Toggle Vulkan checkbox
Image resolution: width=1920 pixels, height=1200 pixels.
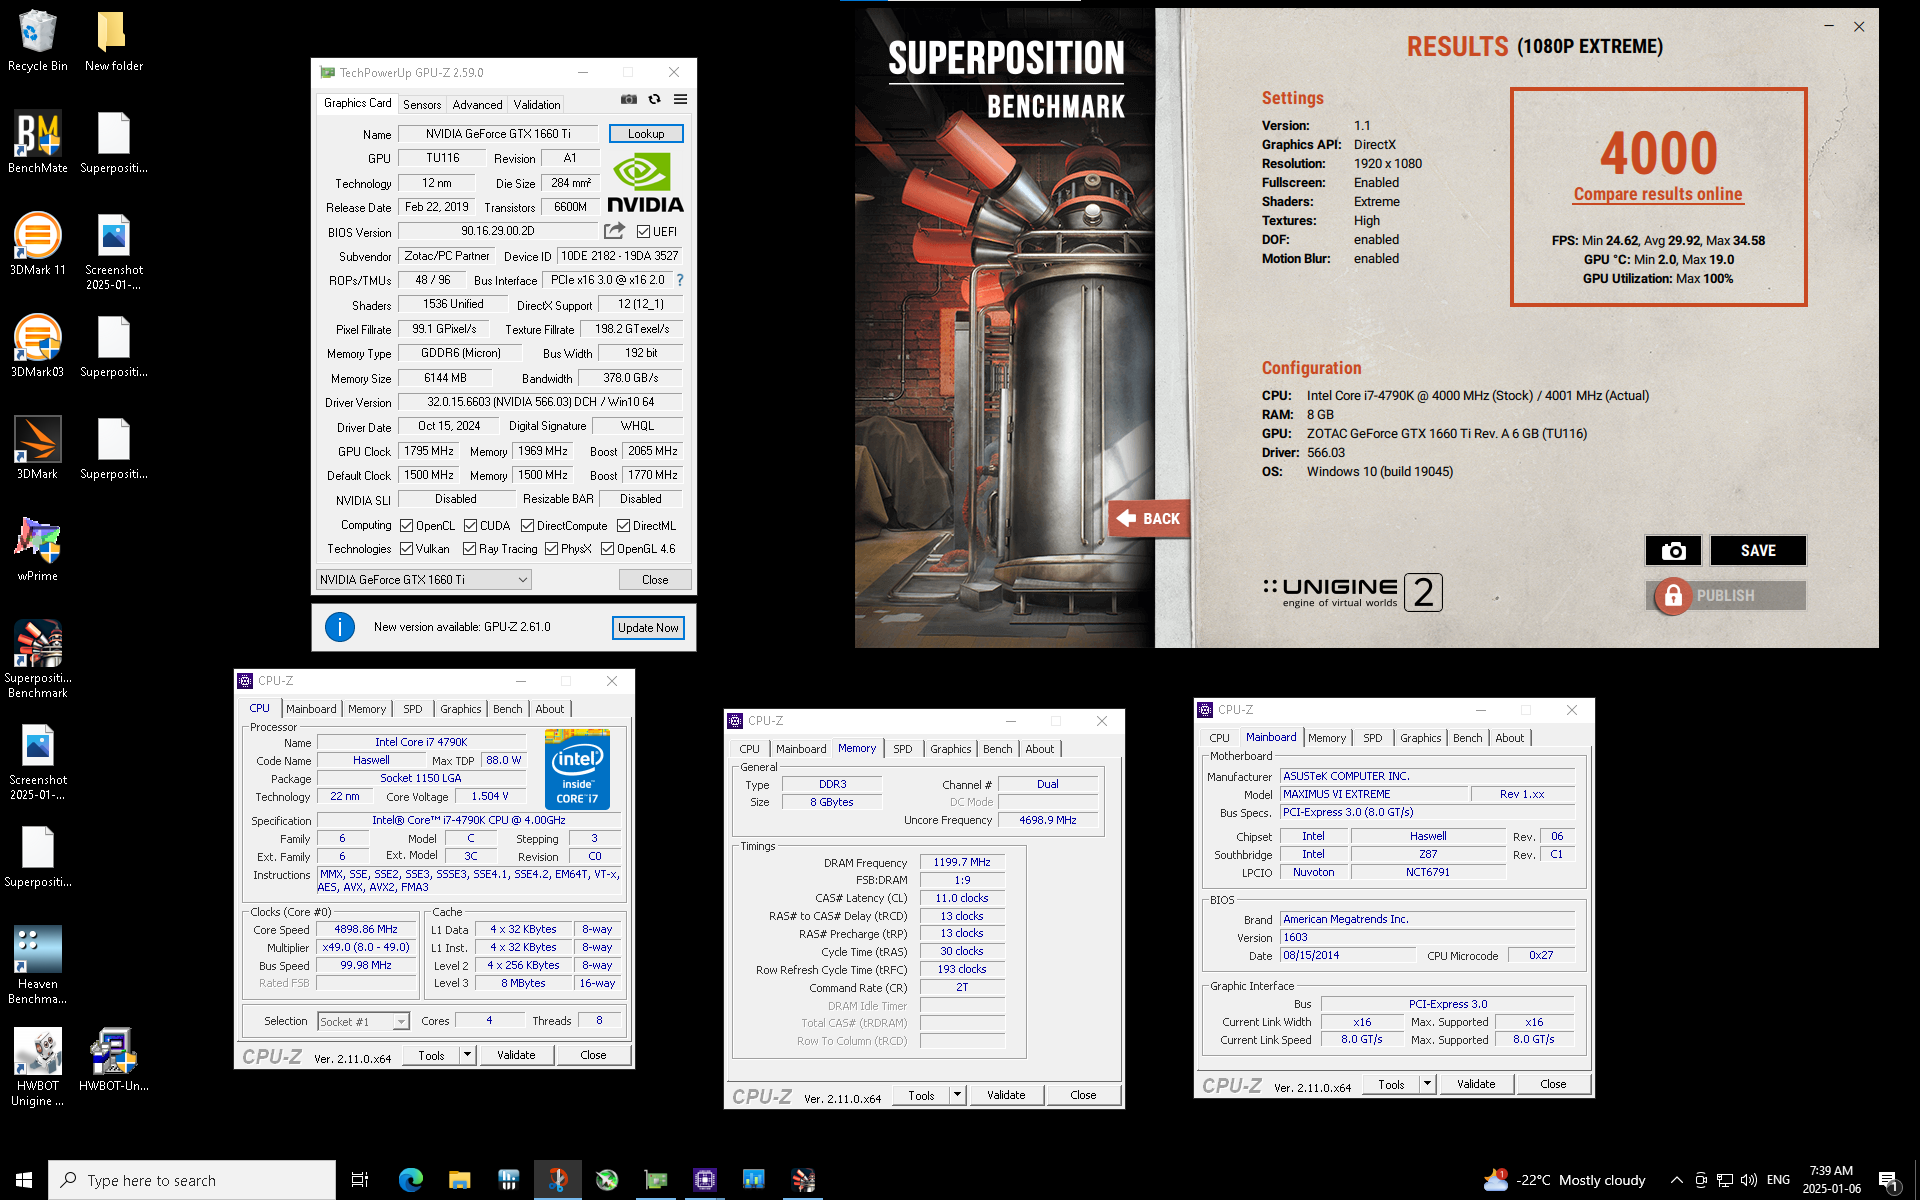[407, 549]
